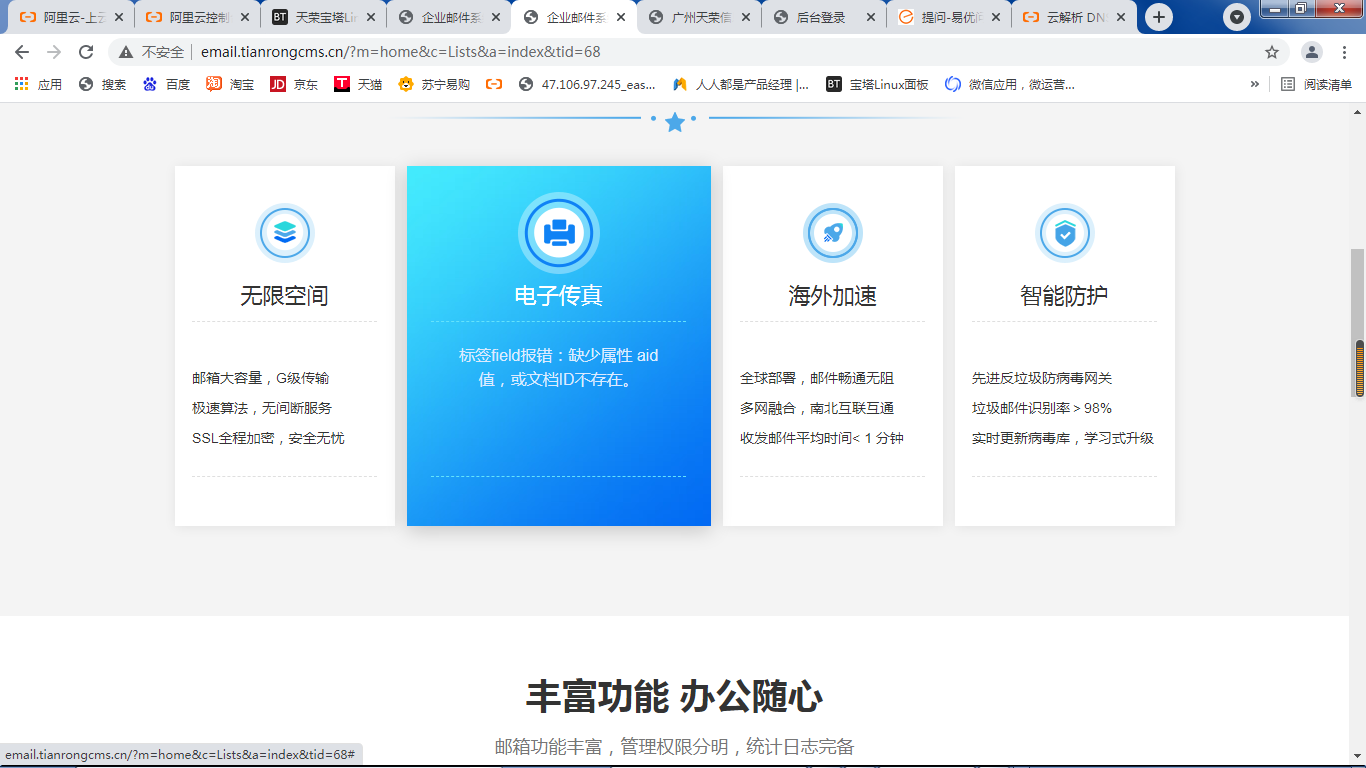The height and width of the screenshot is (768, 1366).
Task: Click text 多网融合，南北互联互通
Action: click(x=817, y=408)
